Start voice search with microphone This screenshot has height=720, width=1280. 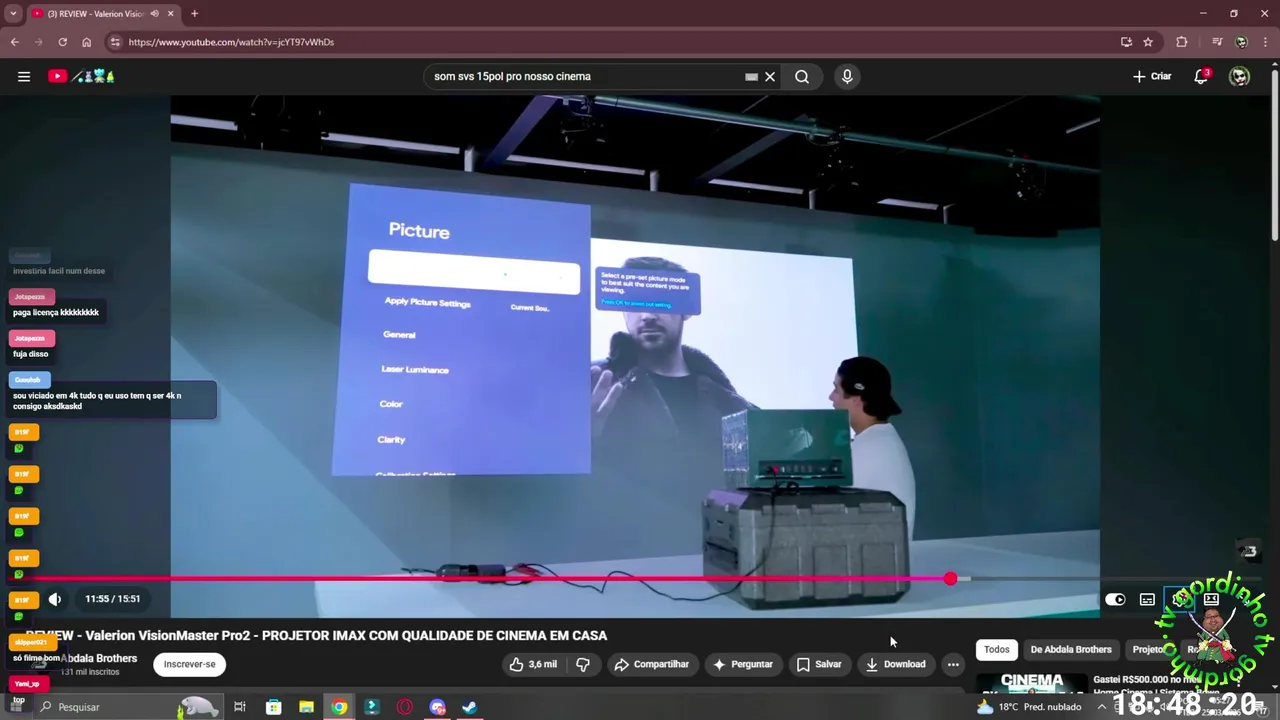point(847,76)
